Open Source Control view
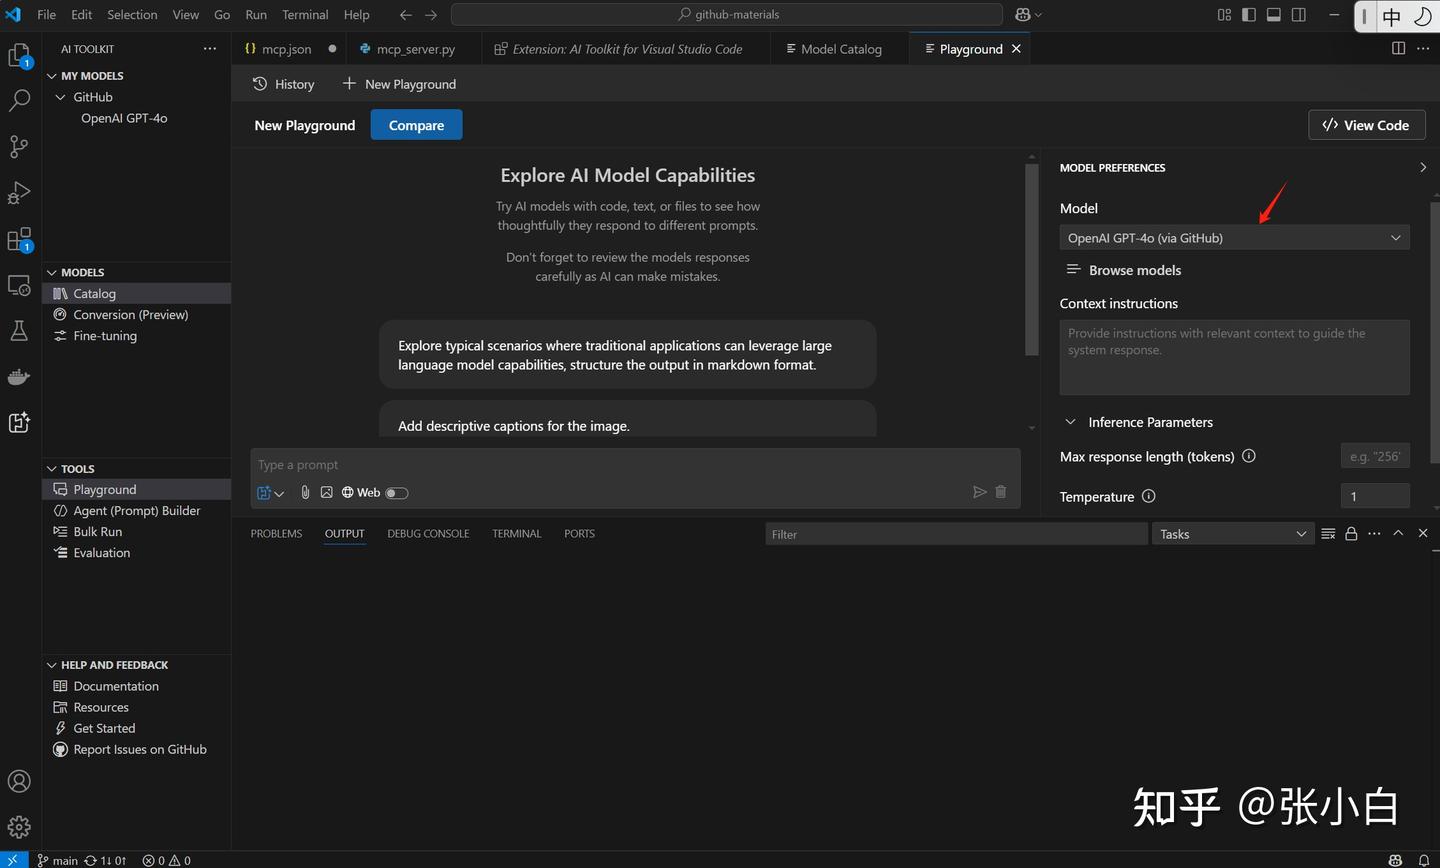 coord(19,146)
